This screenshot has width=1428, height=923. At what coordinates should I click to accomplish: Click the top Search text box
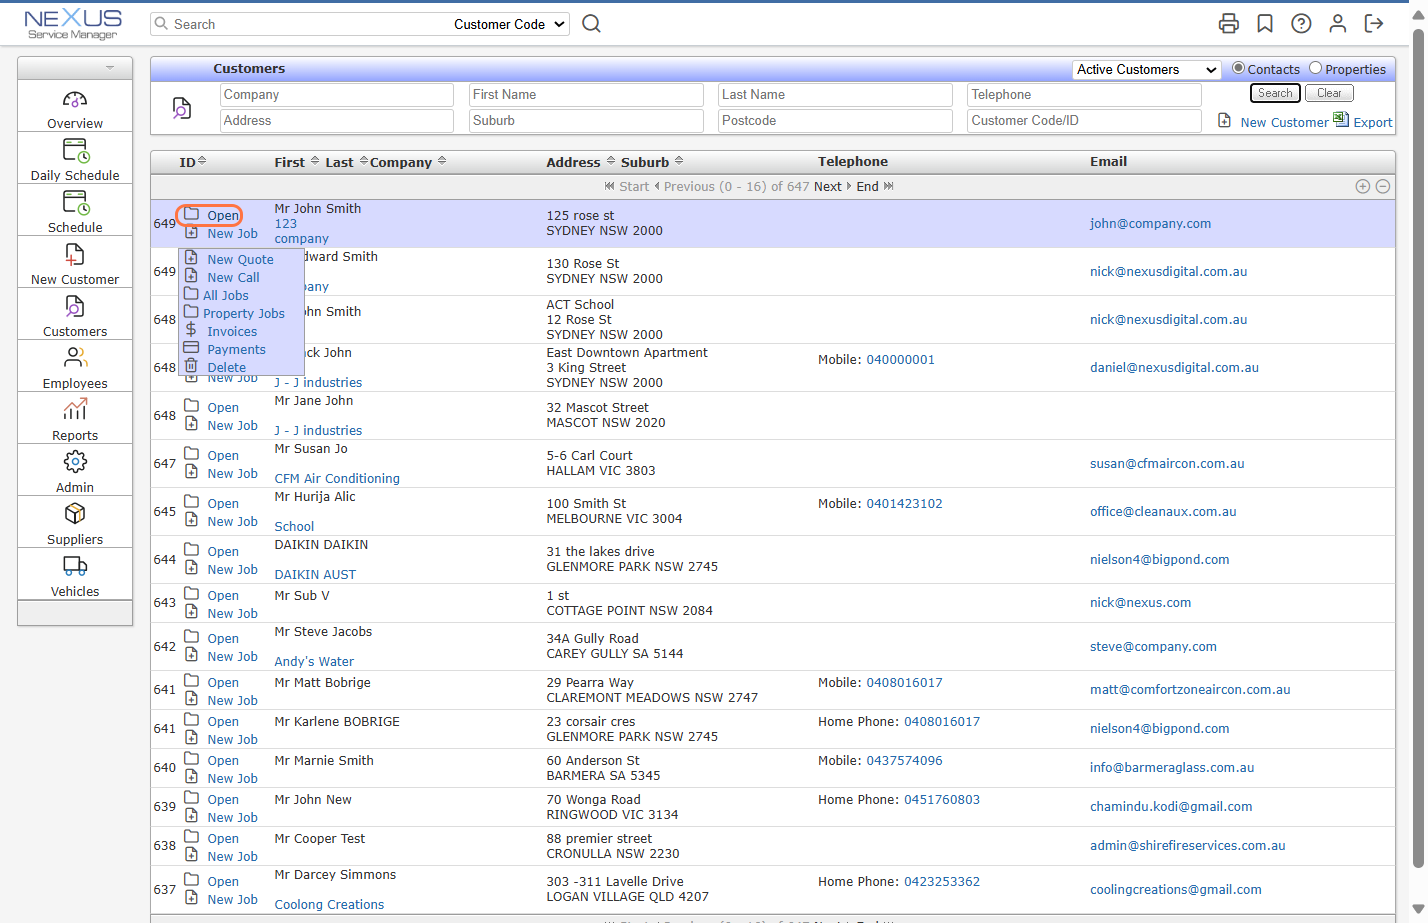pyautogui.click(x=300, y=24)
